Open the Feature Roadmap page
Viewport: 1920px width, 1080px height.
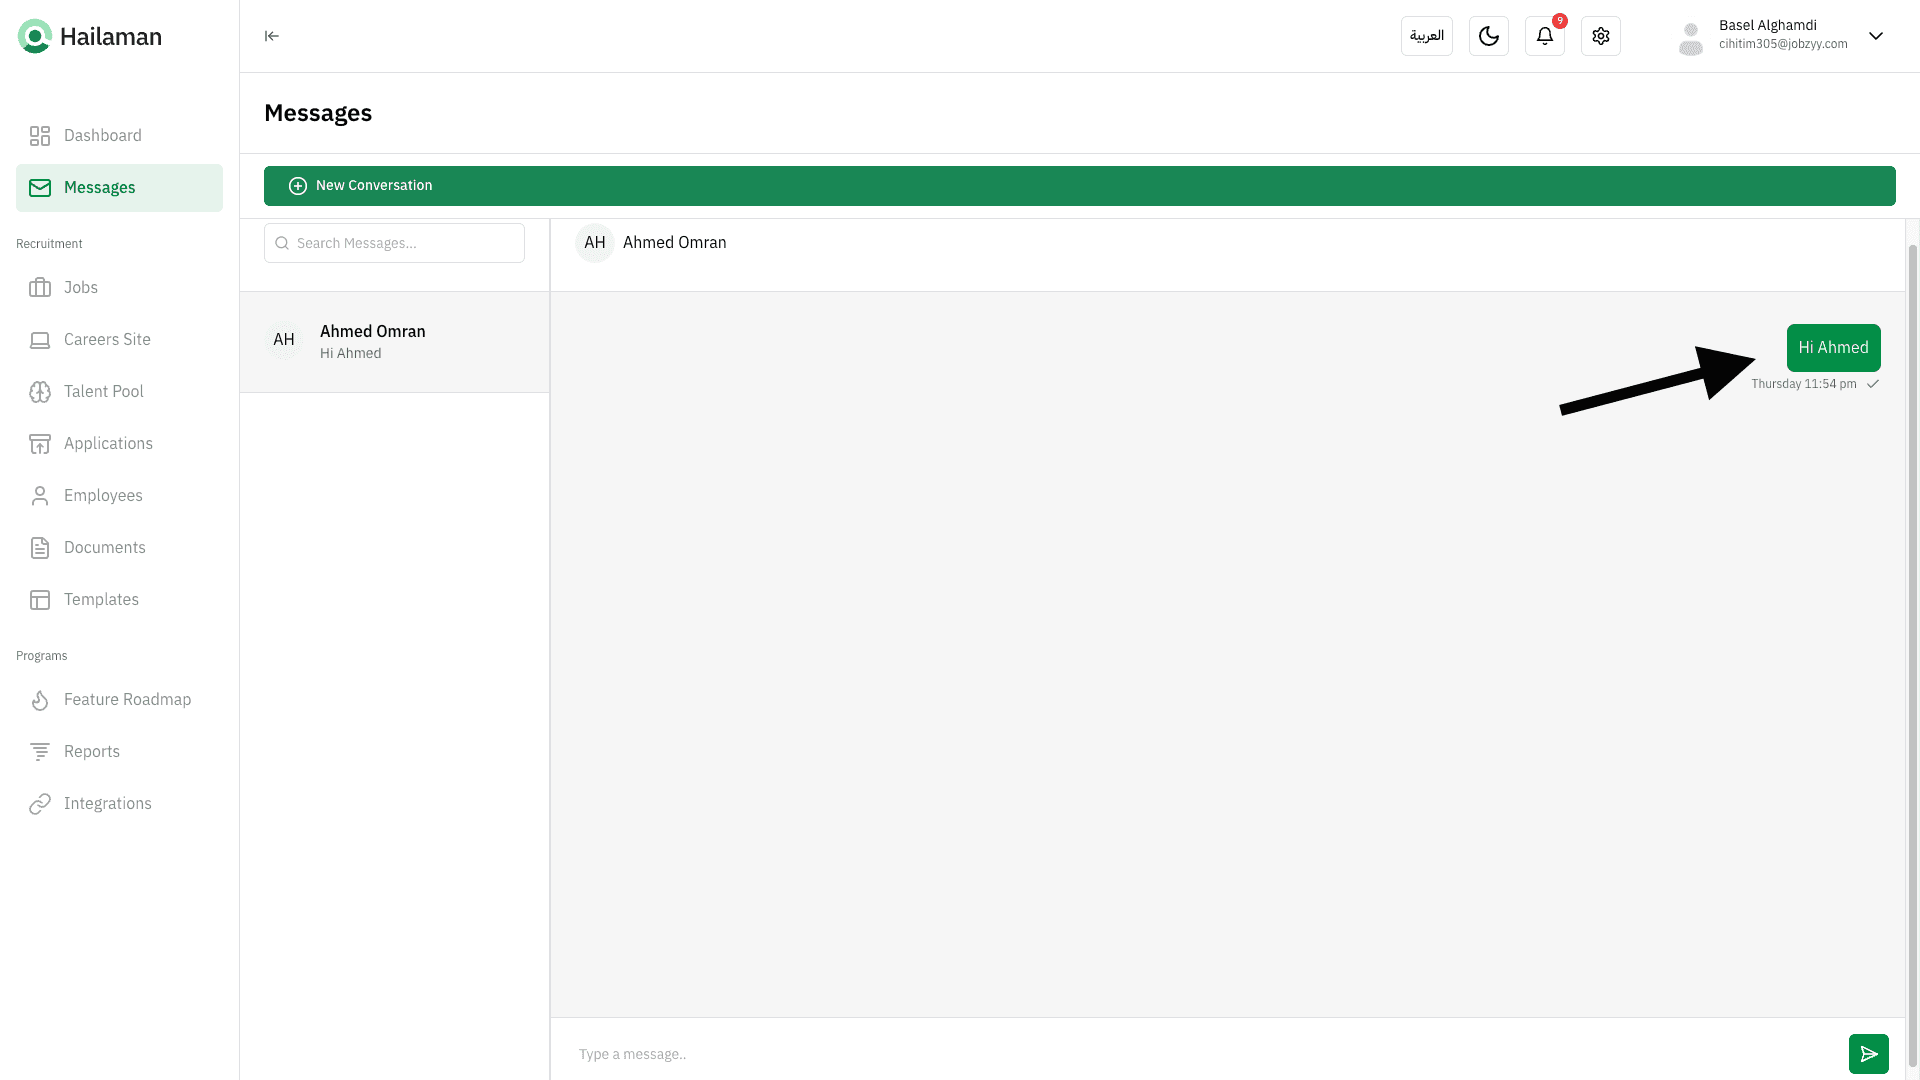coord(127,699)
